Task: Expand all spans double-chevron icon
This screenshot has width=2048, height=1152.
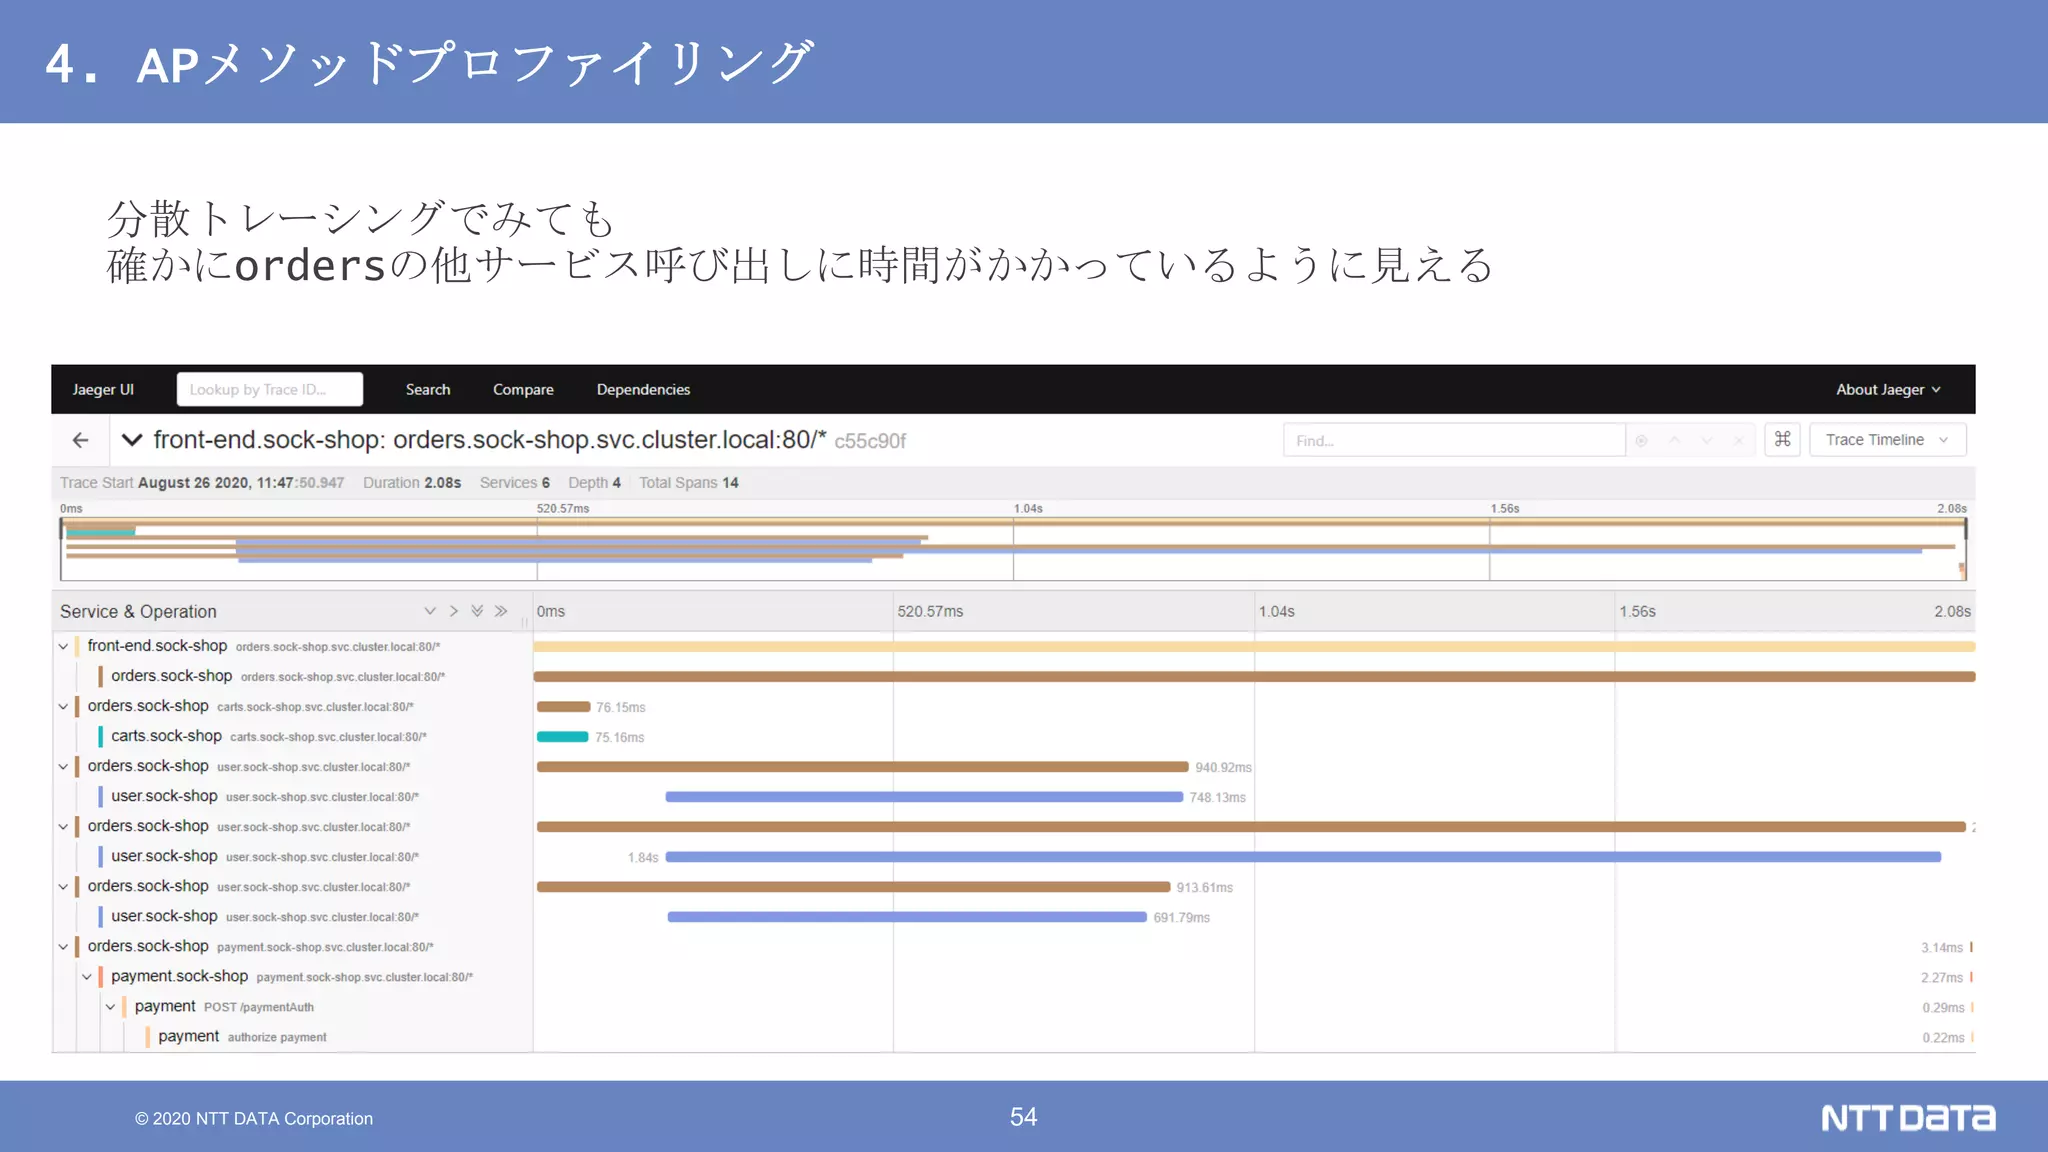Action: 477,611
